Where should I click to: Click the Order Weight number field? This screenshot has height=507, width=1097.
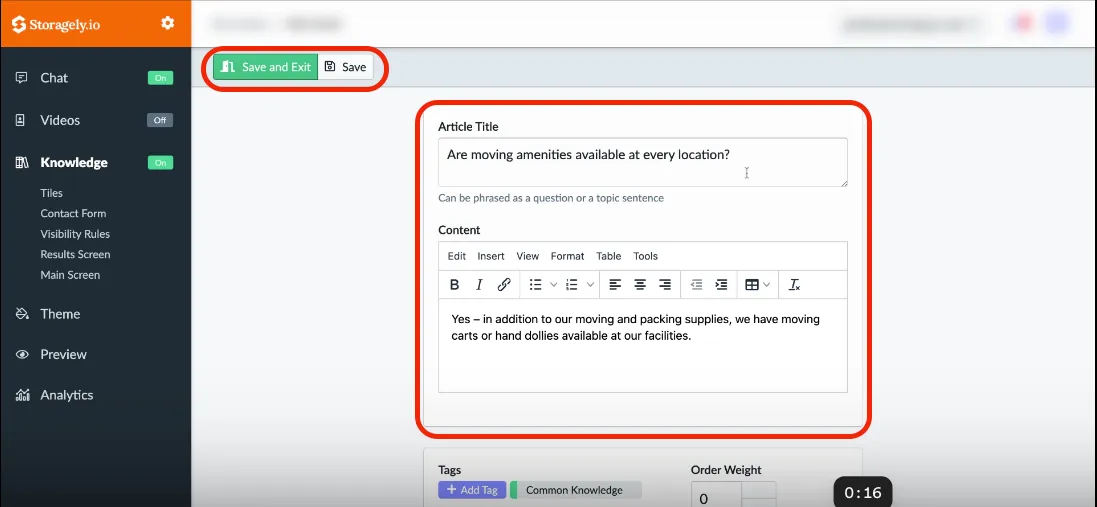[716, 494]
